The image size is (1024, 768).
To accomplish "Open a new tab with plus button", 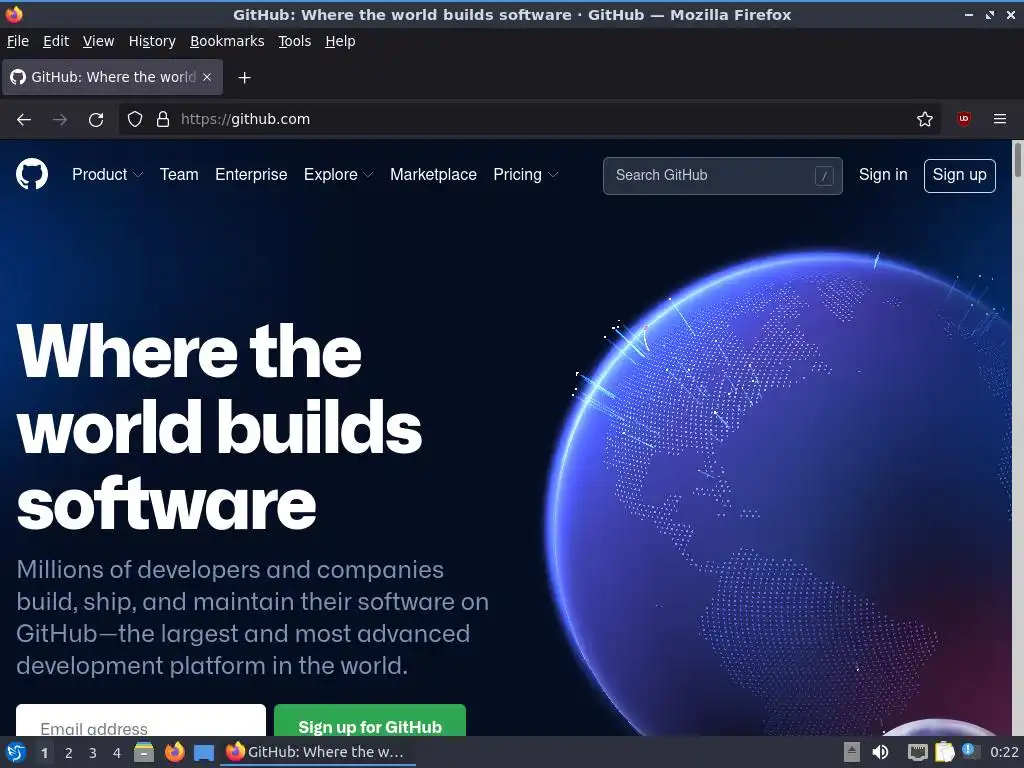I will (x=244, y=78).
